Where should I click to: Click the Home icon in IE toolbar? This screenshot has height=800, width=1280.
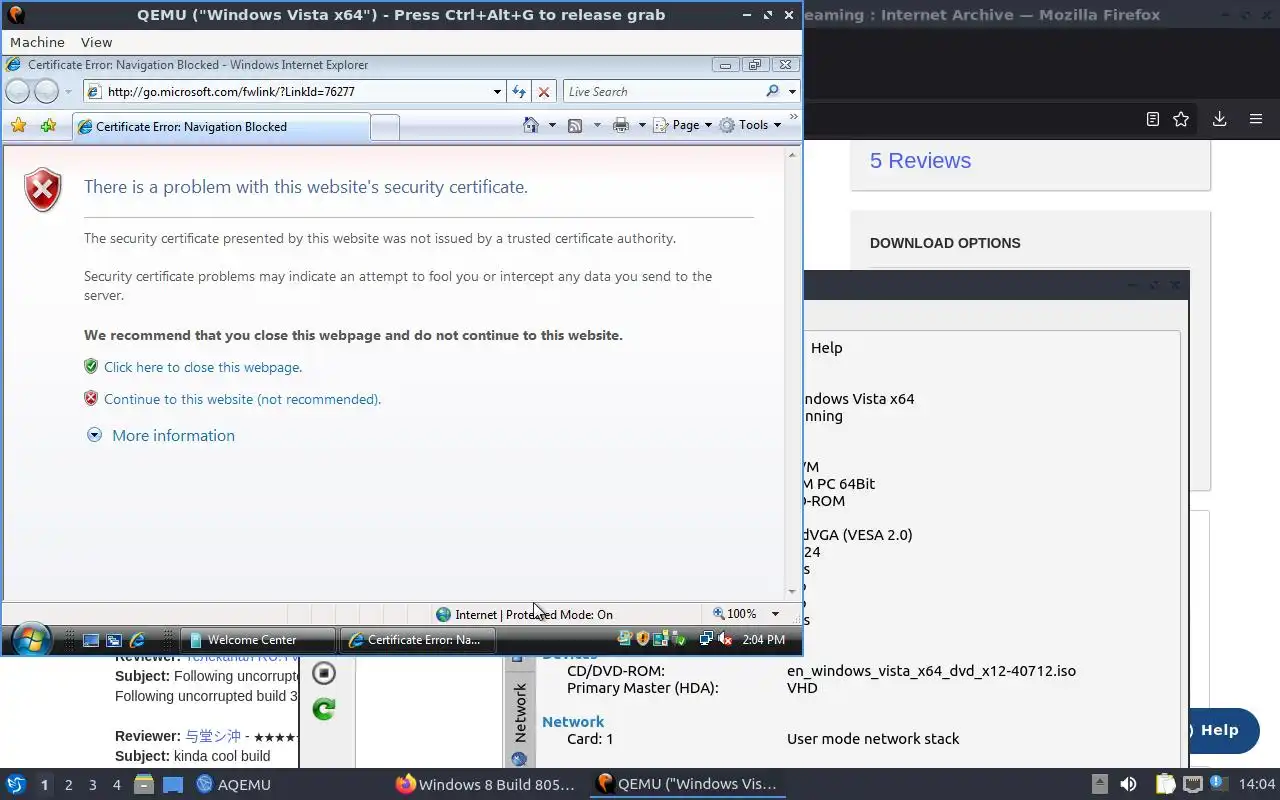pyautogui.click(x=533, y=125)
